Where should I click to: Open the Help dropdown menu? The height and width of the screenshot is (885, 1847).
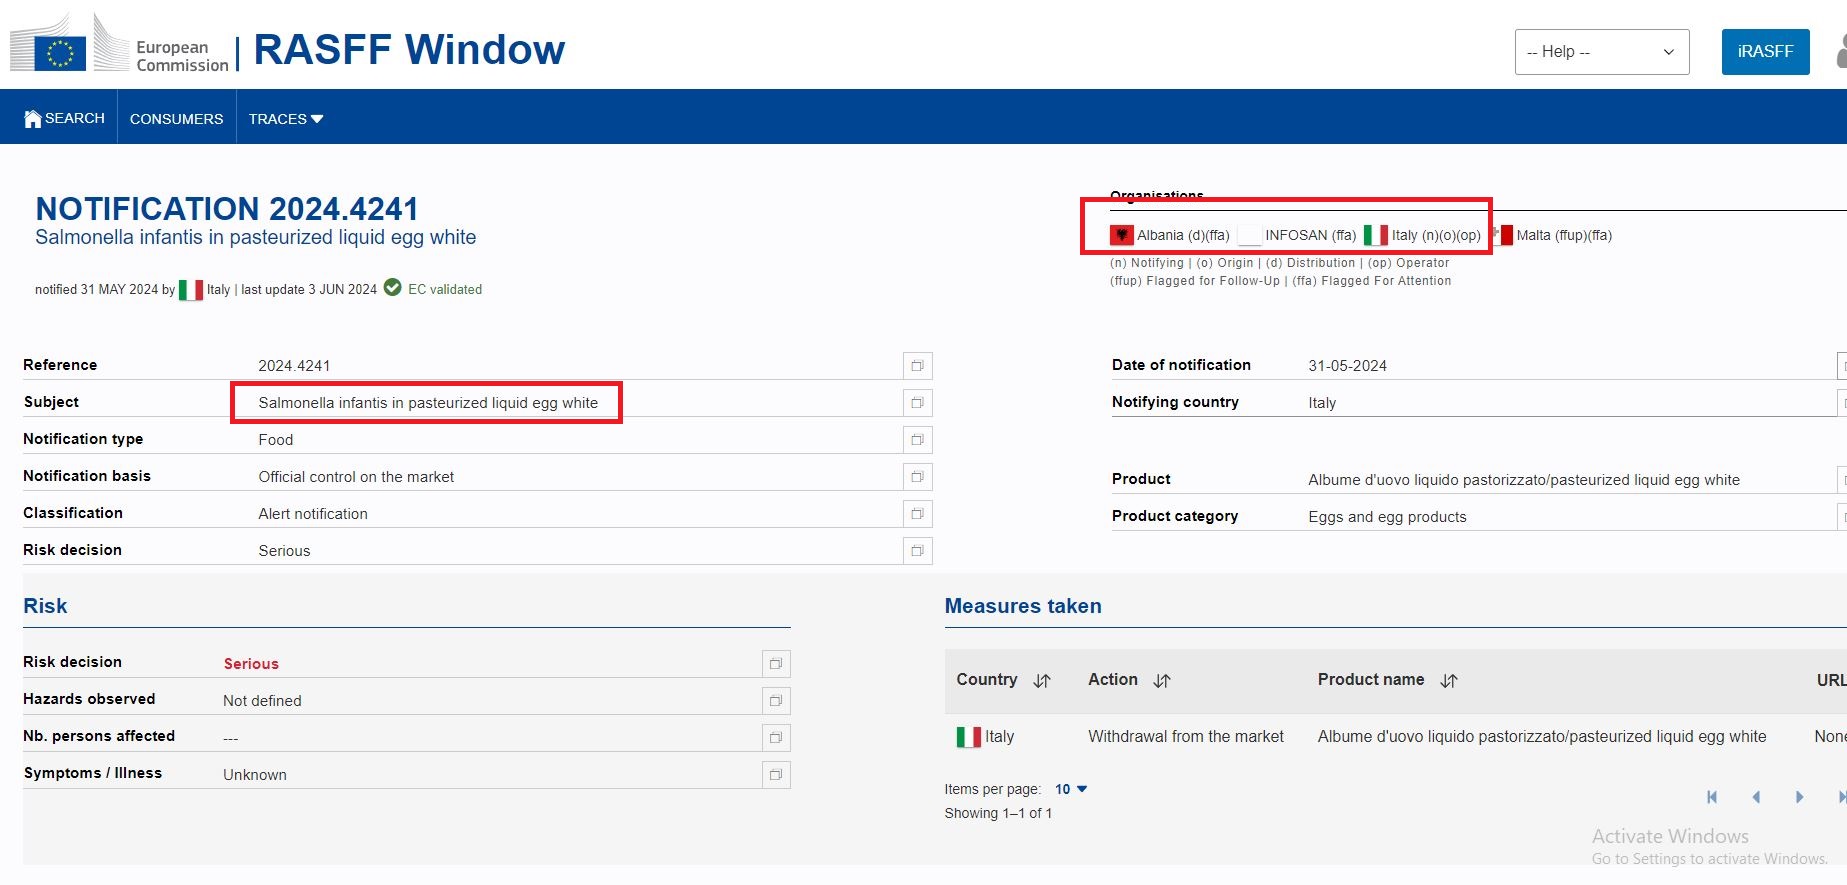click(x=1601, y=52)
